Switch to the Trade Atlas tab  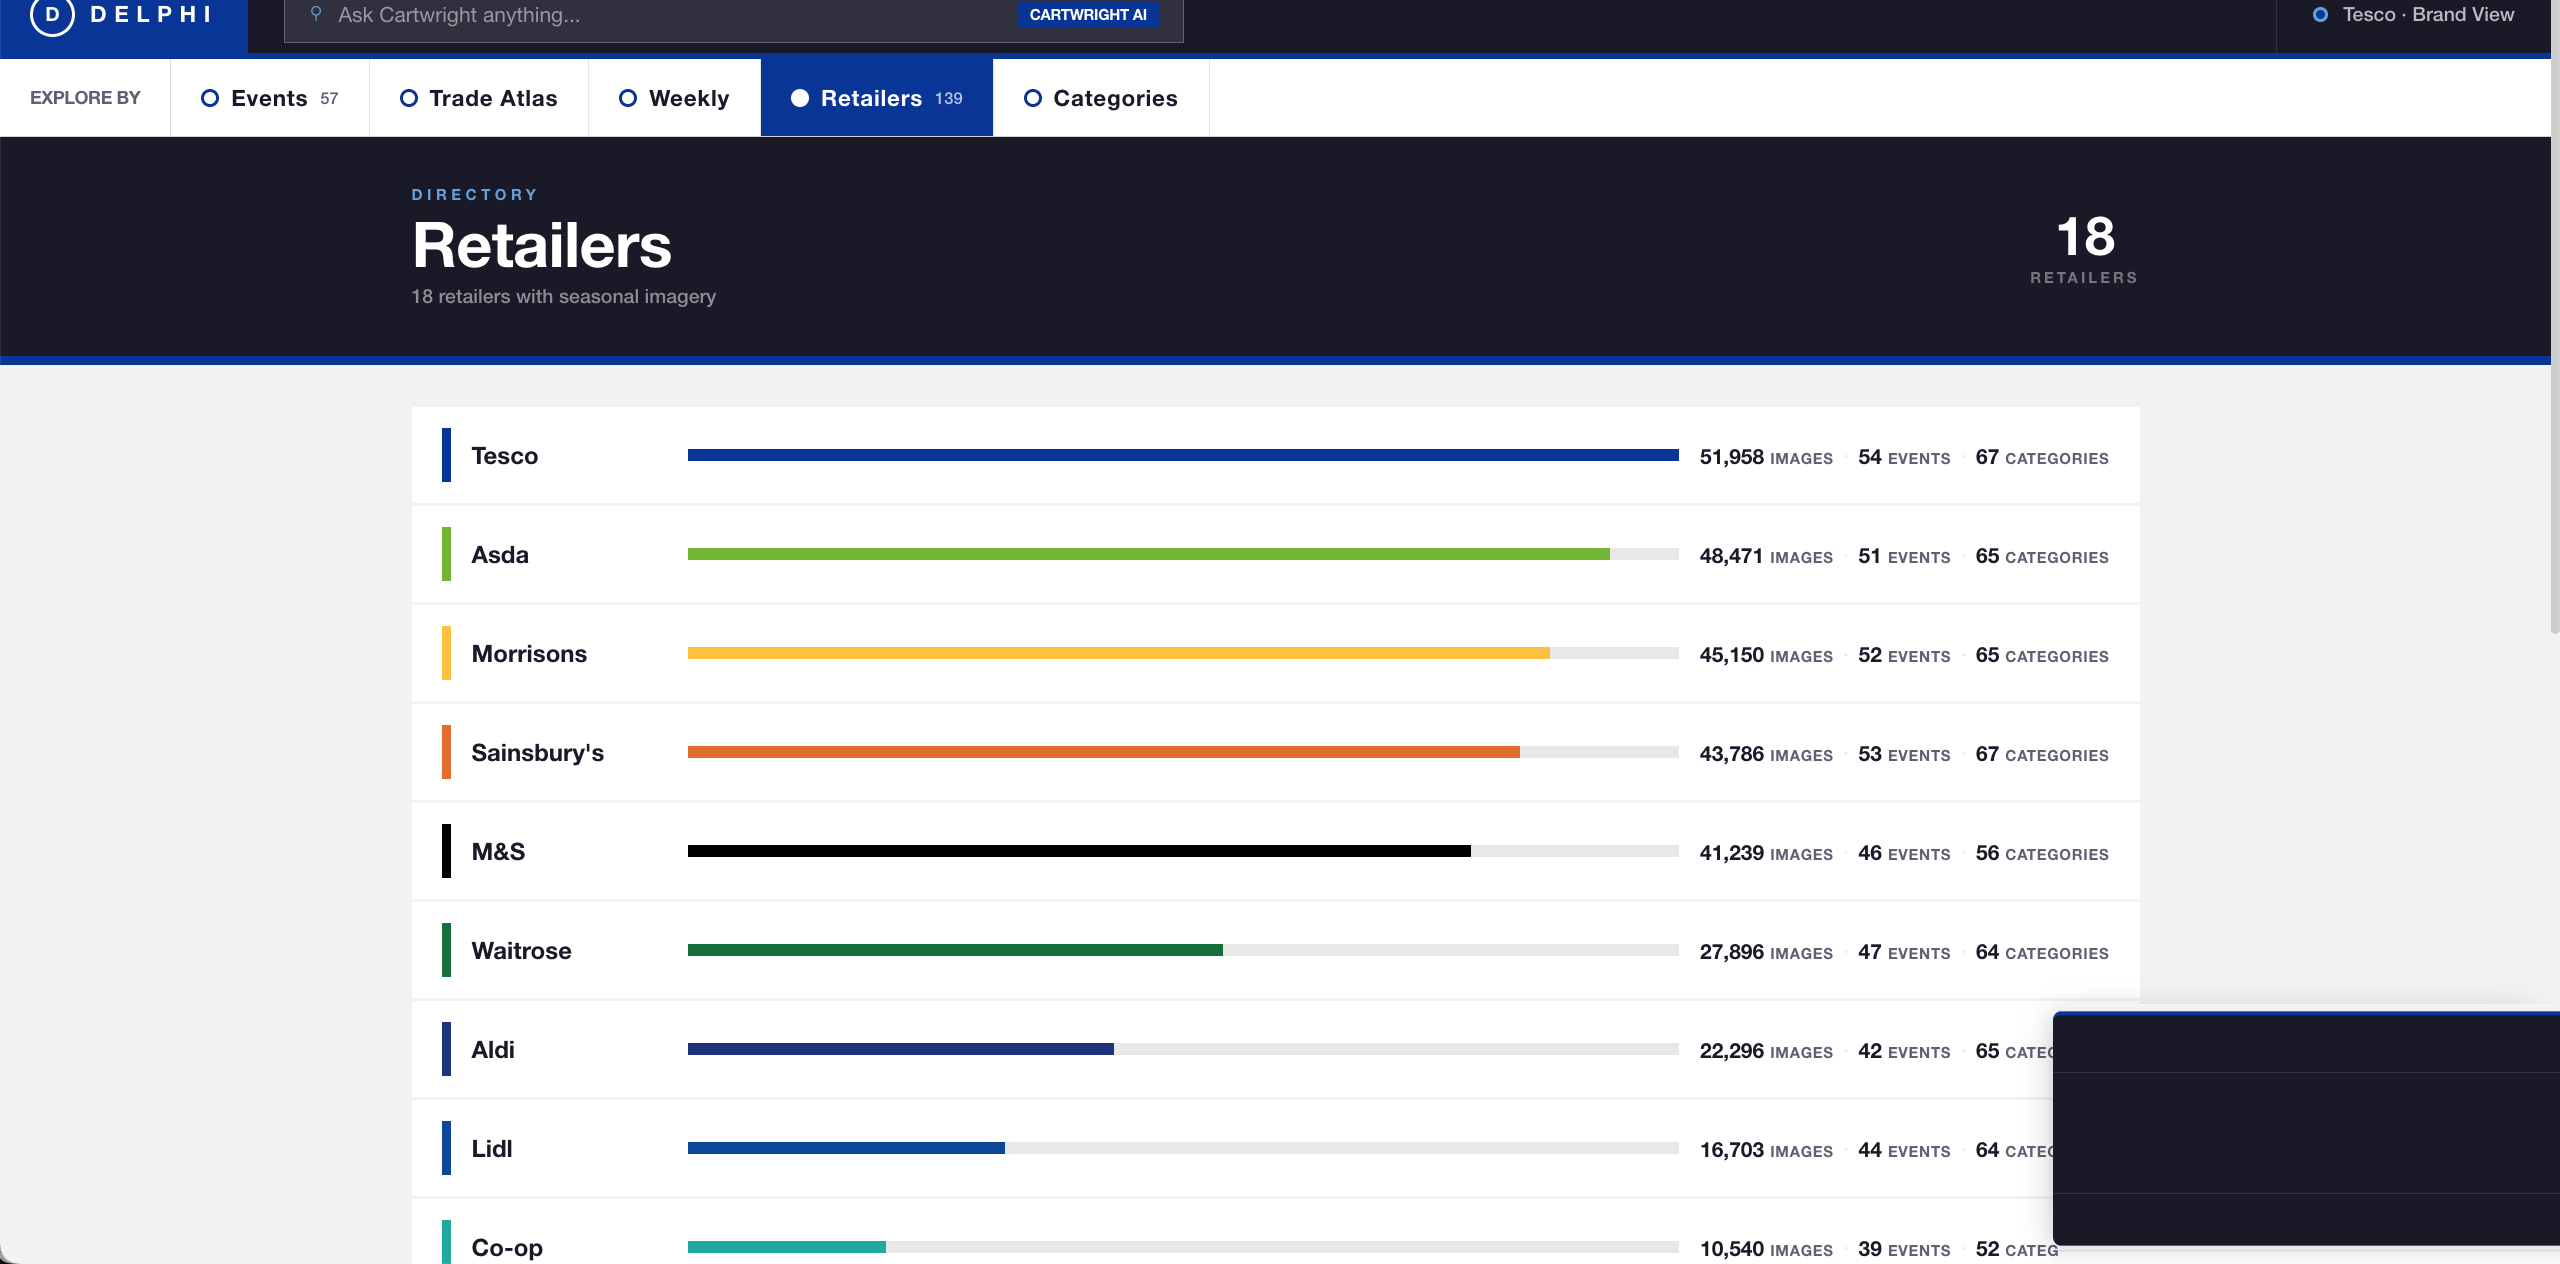479,98
